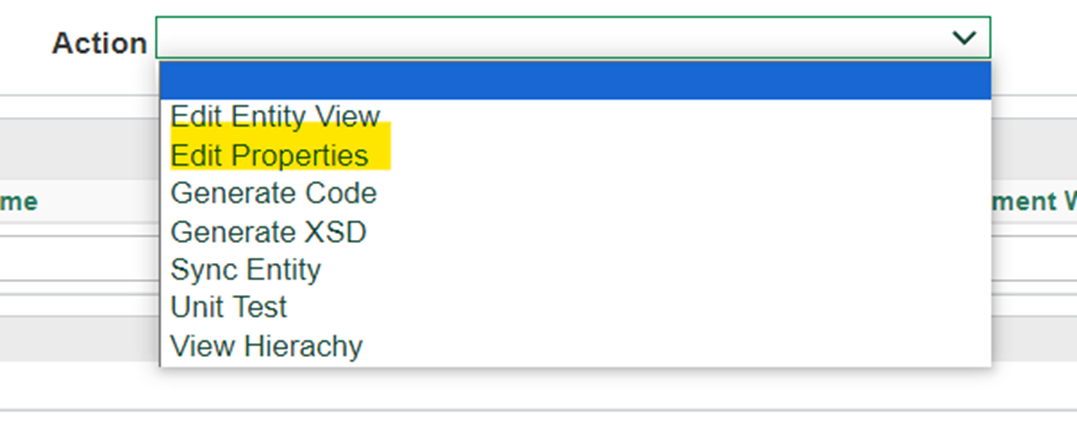Image resolution: width=1077 pixels, height=424 pixels.
Task: Click the truncated "ment W" column header
Action: pyautogui.click(x=1033, y=202)
